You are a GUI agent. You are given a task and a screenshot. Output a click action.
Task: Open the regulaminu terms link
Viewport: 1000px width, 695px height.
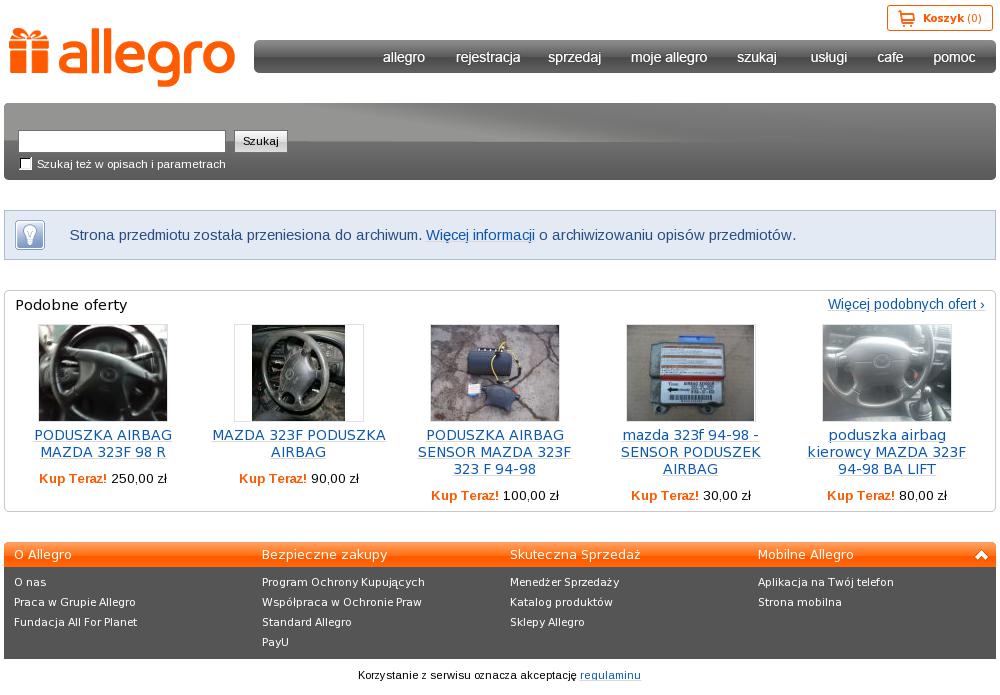[x=610, y=675]
